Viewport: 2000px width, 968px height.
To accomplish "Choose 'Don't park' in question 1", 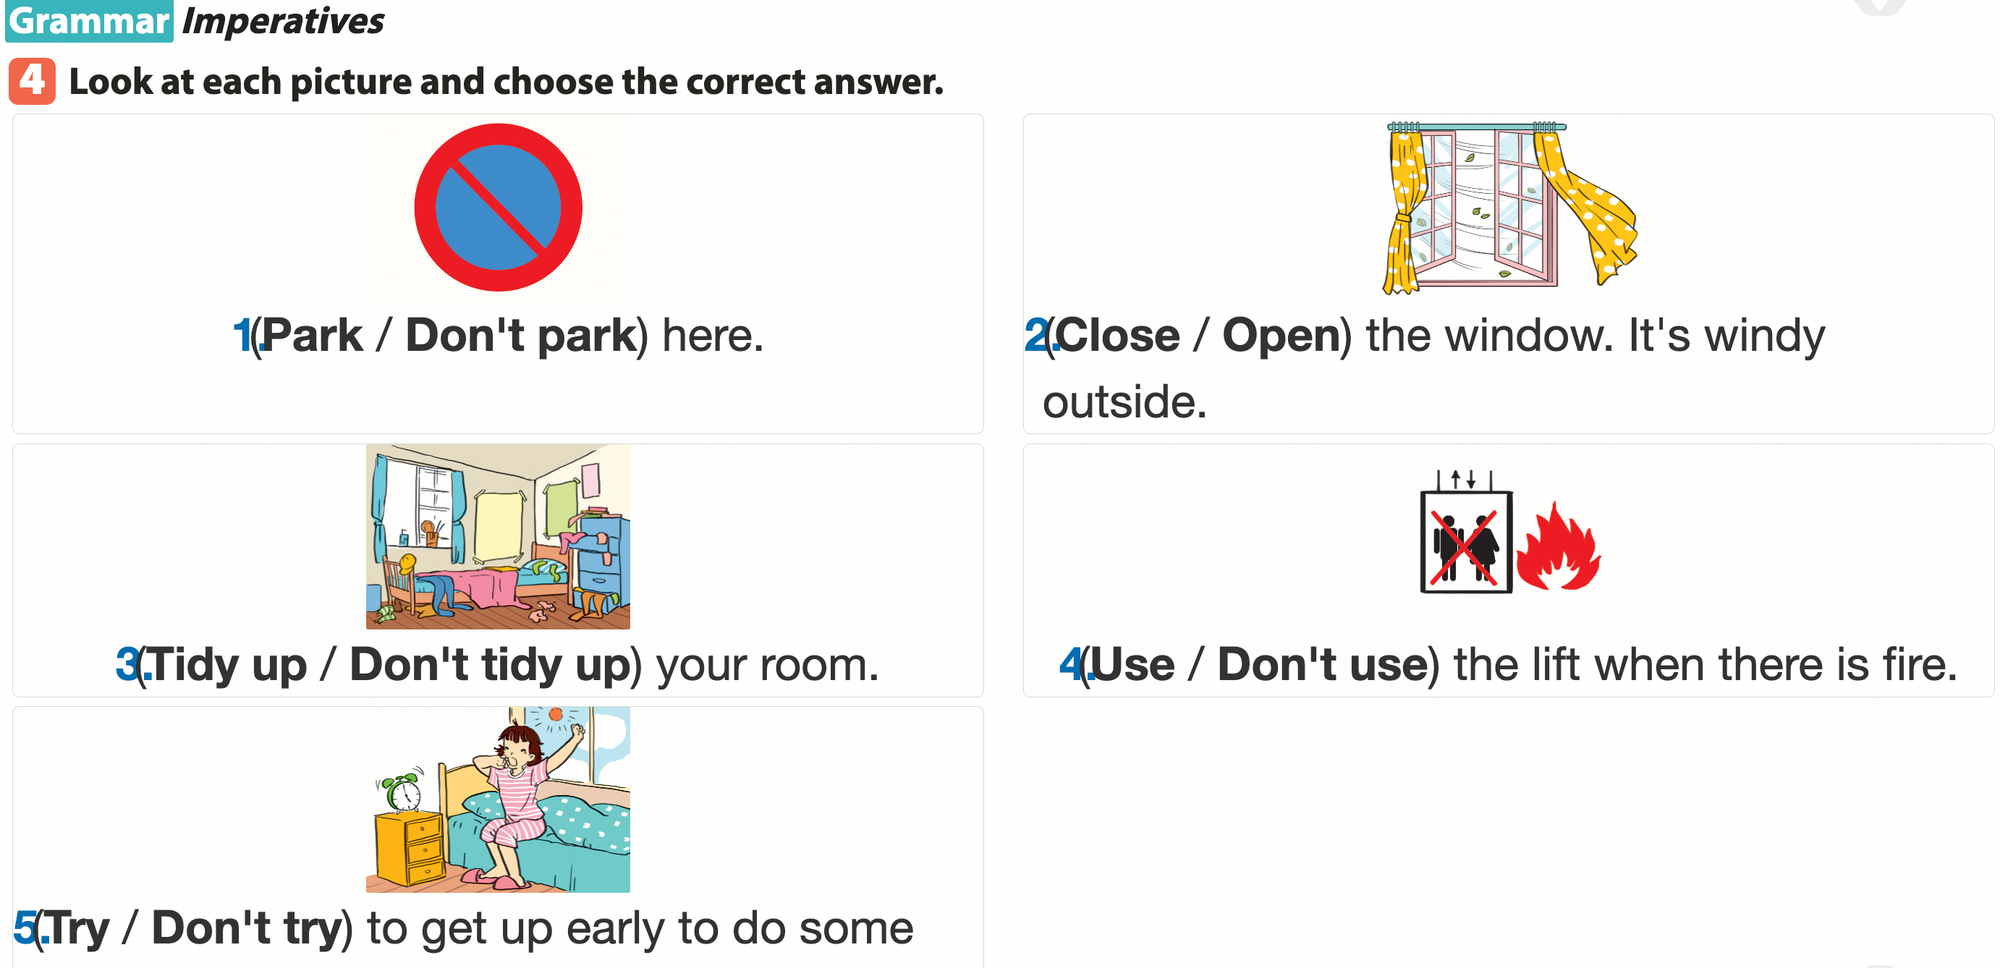I will (521, 336).
